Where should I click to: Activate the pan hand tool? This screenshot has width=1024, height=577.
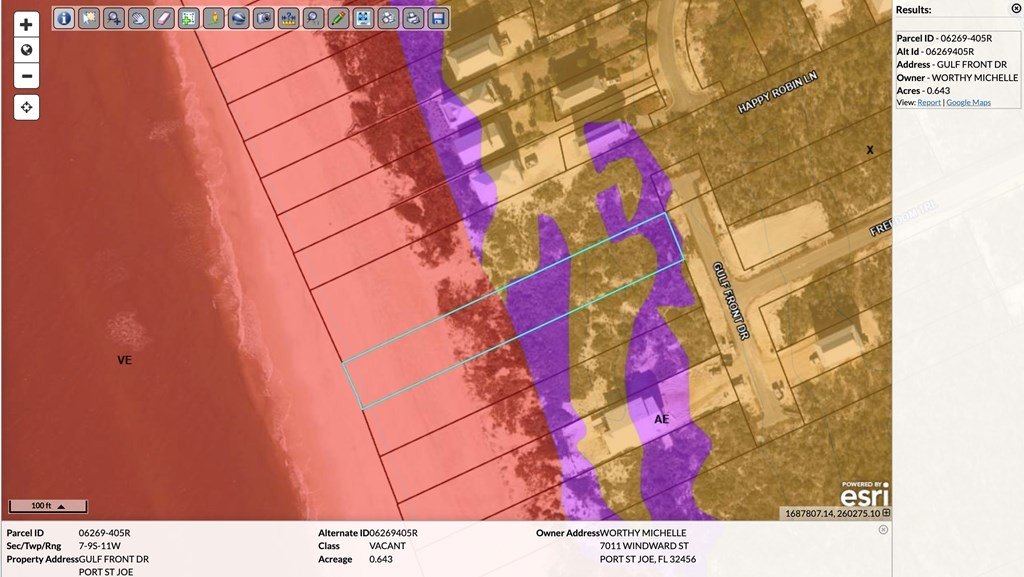(x=140, y=18)
